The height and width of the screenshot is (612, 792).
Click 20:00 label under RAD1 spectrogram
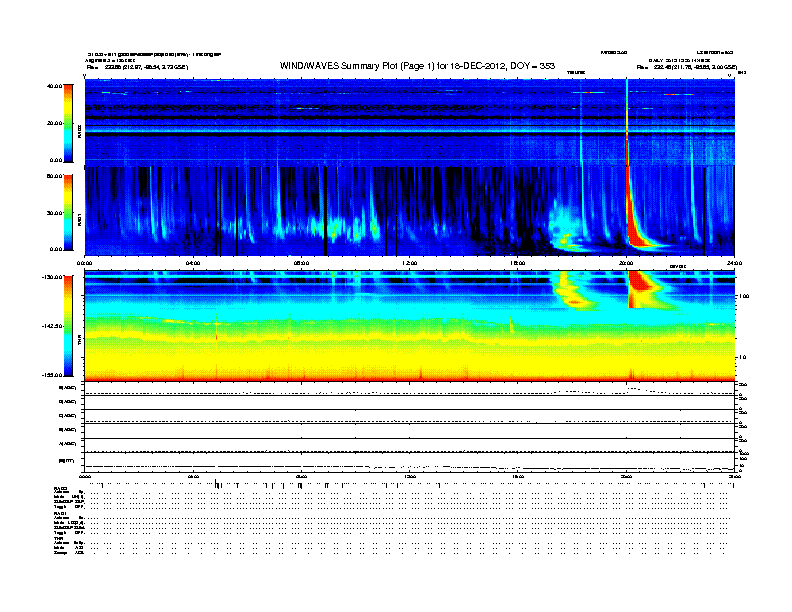[x=626, y=263]
